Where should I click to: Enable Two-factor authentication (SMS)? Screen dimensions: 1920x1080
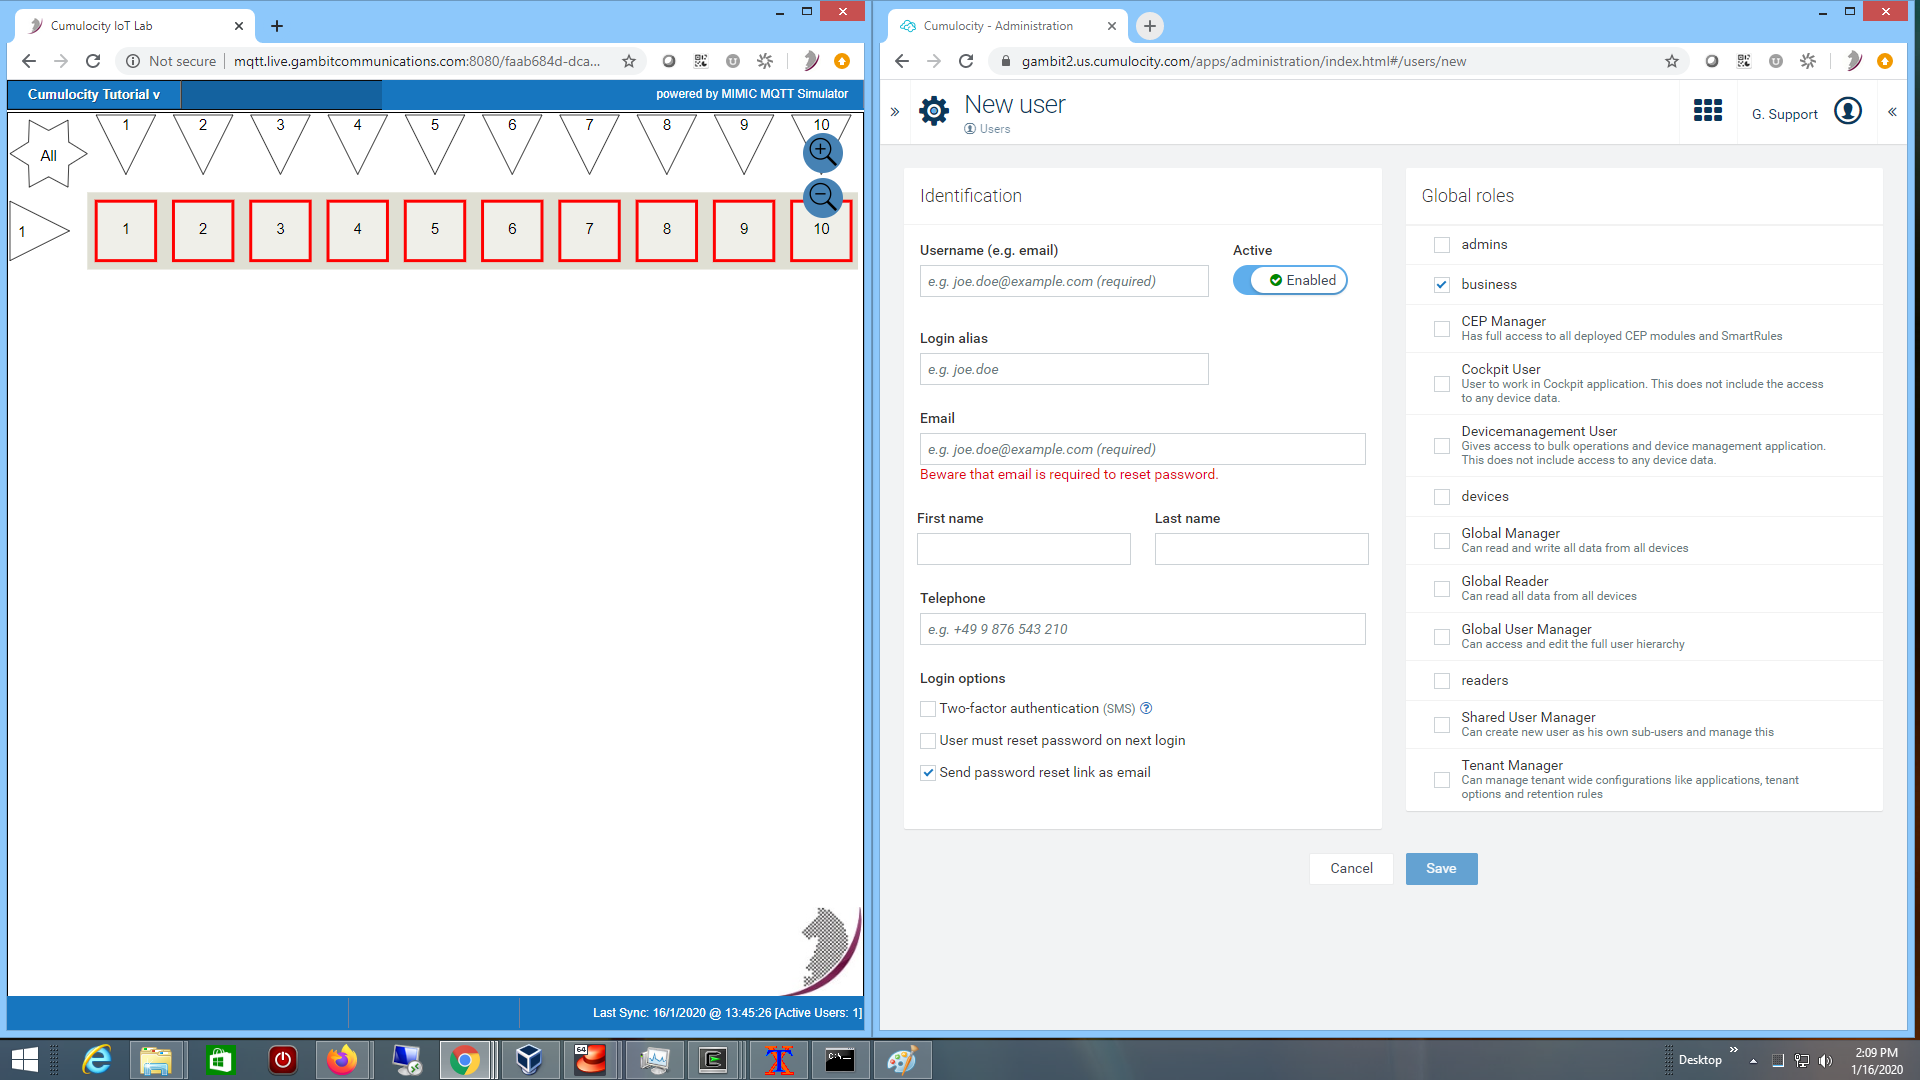pos(928,709)
